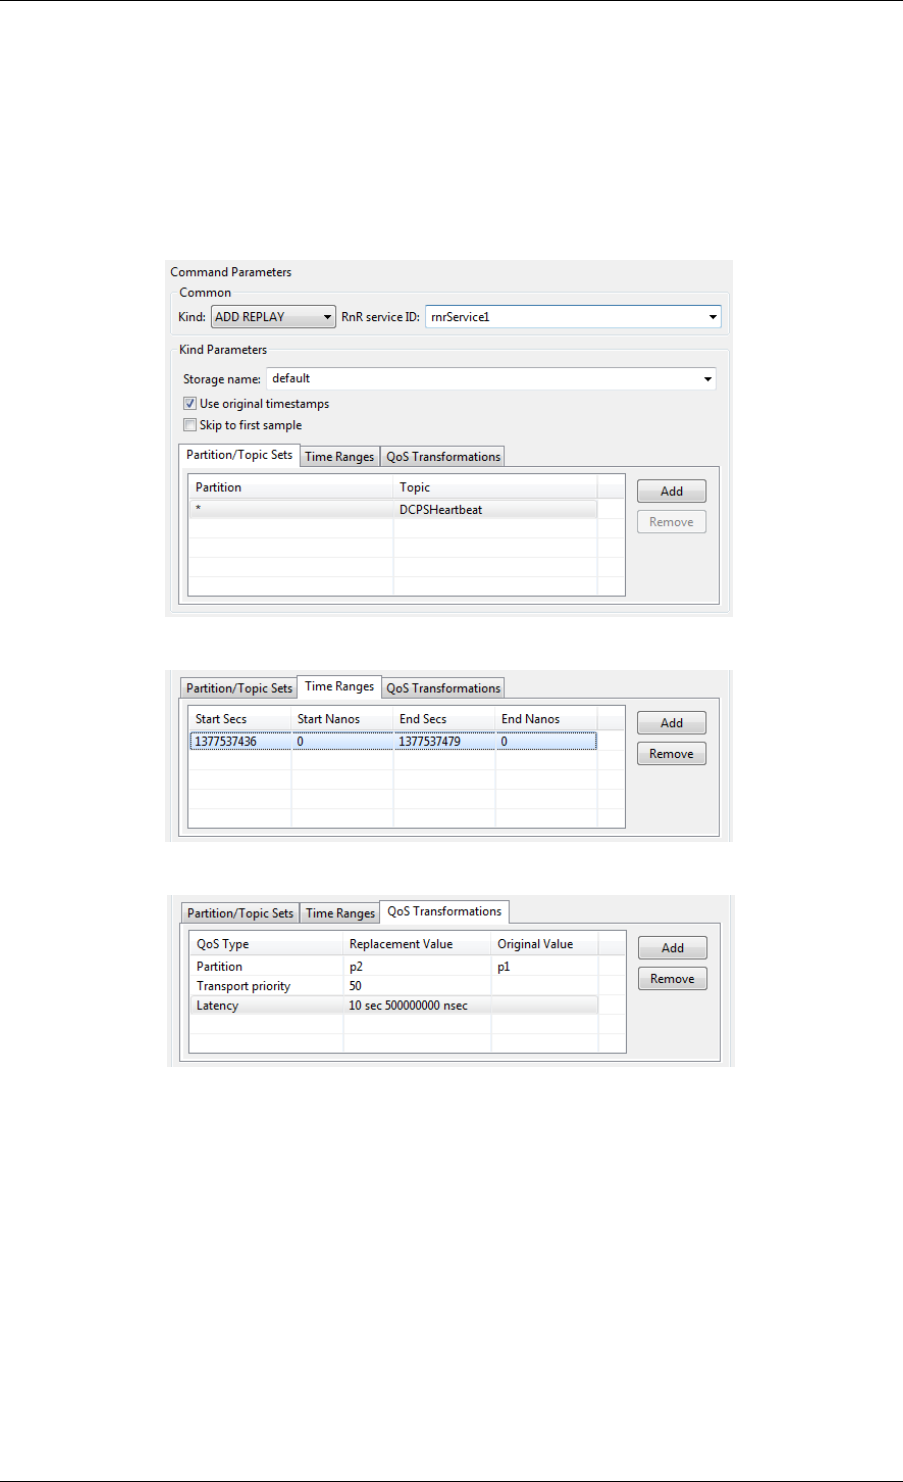903x1482 pixels.
Task: Switch to Partition/Topic Sets tab in the QoS Type panel
Action: pos(240,914)
